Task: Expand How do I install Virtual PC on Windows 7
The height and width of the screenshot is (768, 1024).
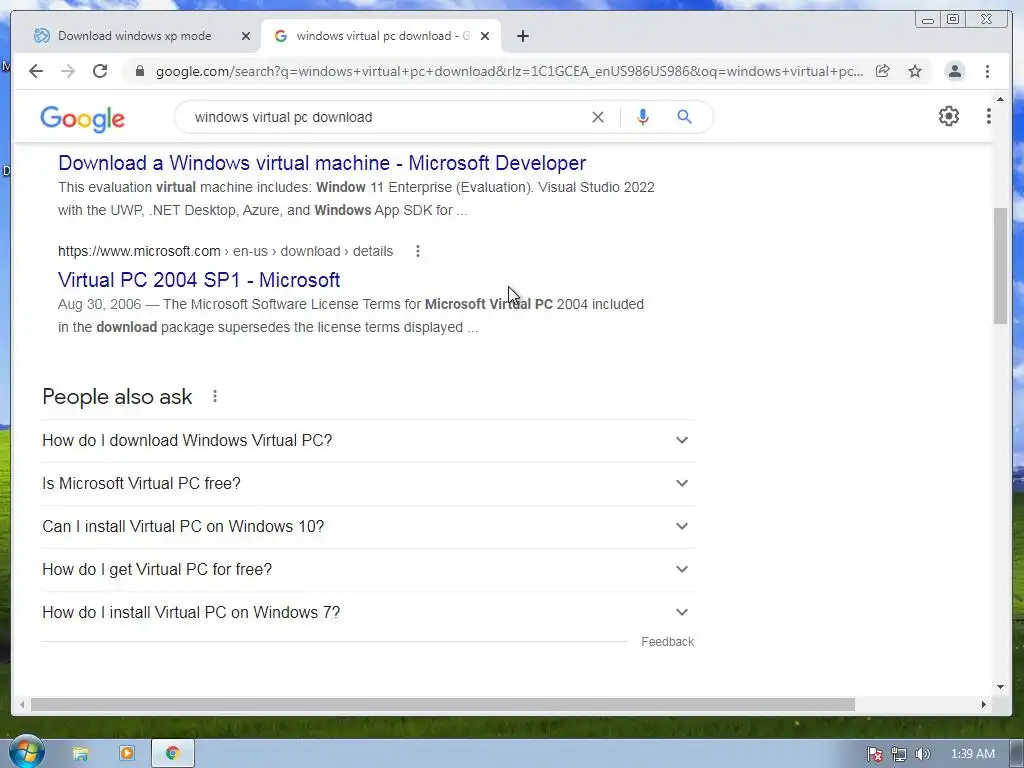Action: pos(368,613)
